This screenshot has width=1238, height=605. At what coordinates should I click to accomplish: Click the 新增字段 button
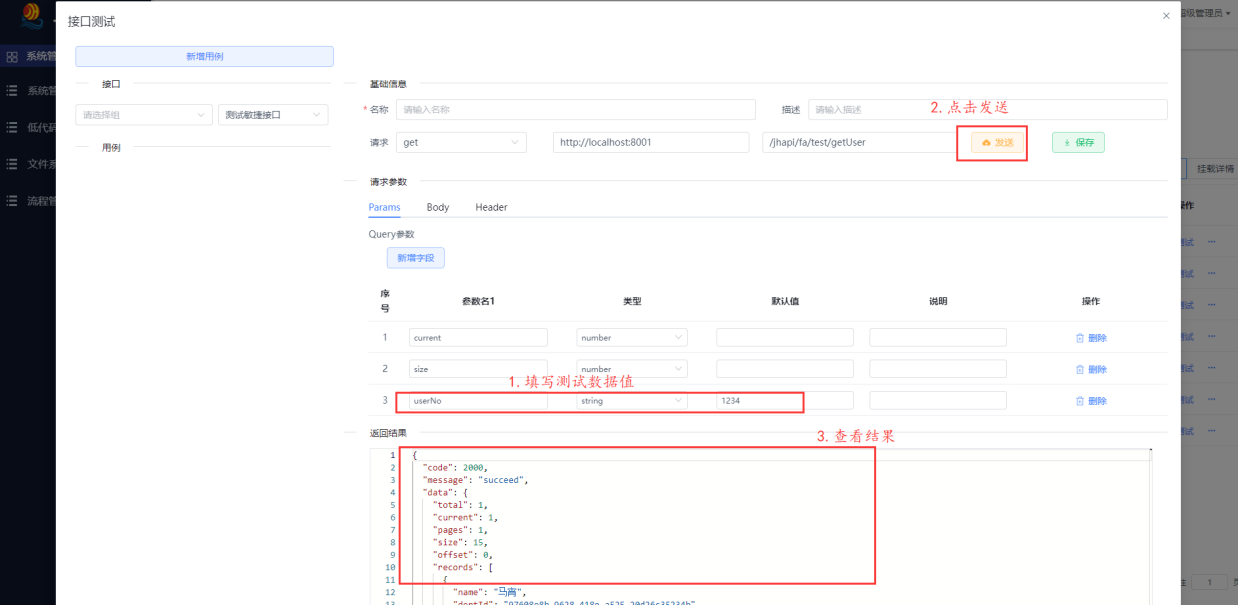click(x=416, y=258)
